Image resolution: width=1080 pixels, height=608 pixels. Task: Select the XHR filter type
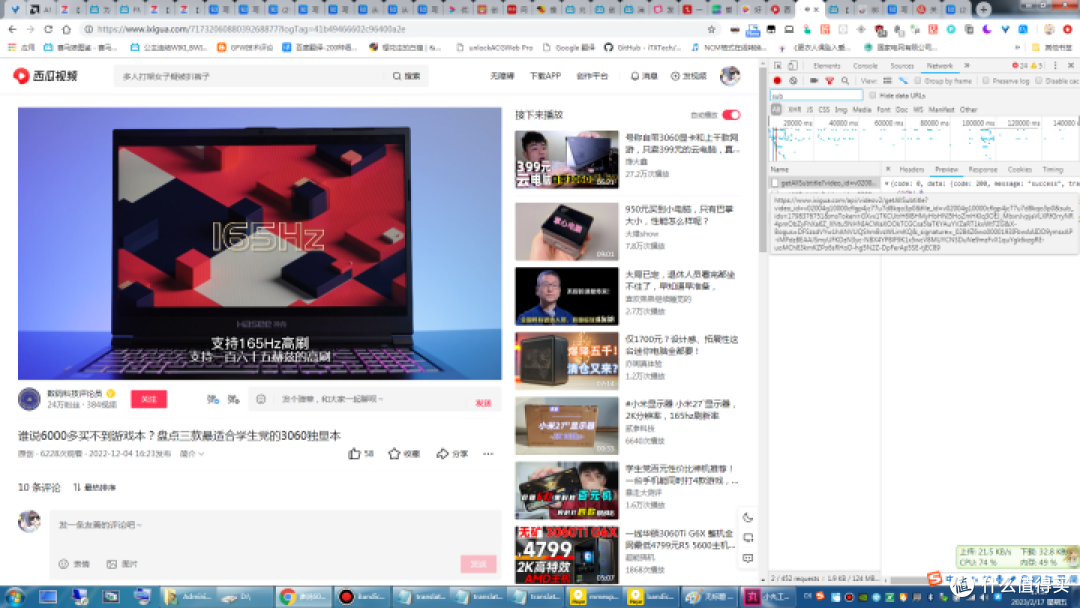pyautogui.click(x=794, y=109)
